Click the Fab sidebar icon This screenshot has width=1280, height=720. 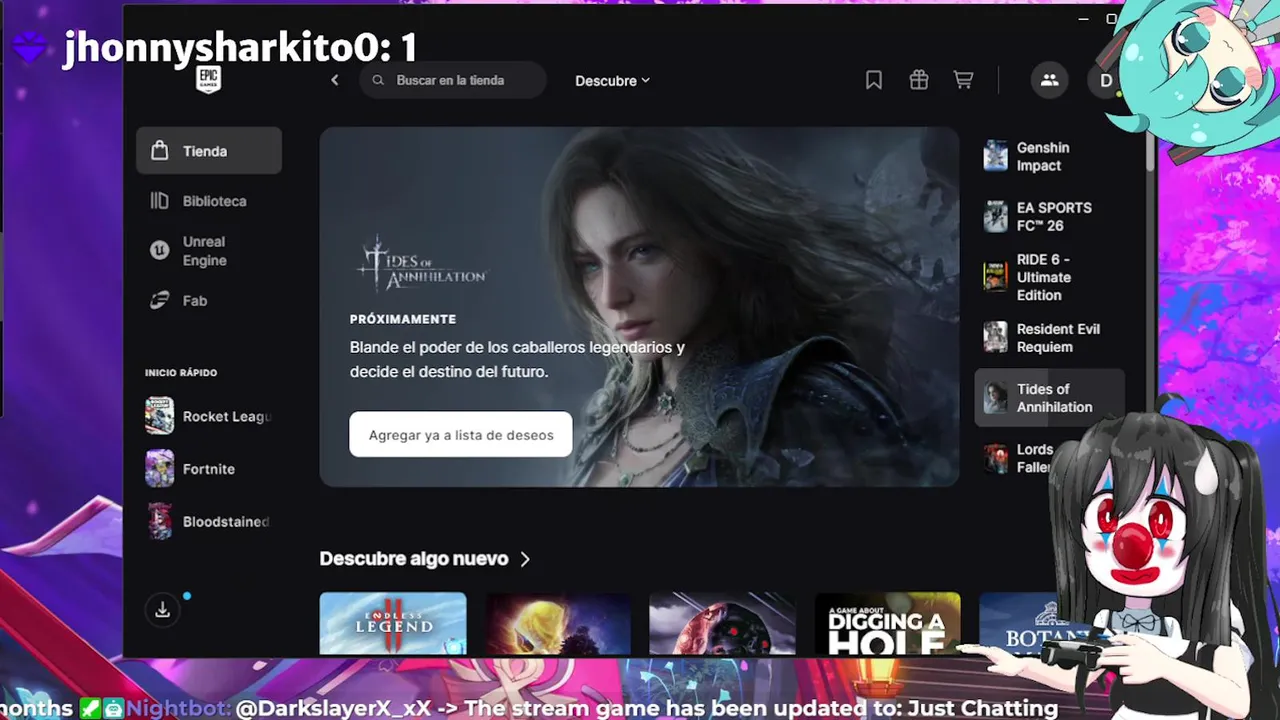[x=159, y=300]
